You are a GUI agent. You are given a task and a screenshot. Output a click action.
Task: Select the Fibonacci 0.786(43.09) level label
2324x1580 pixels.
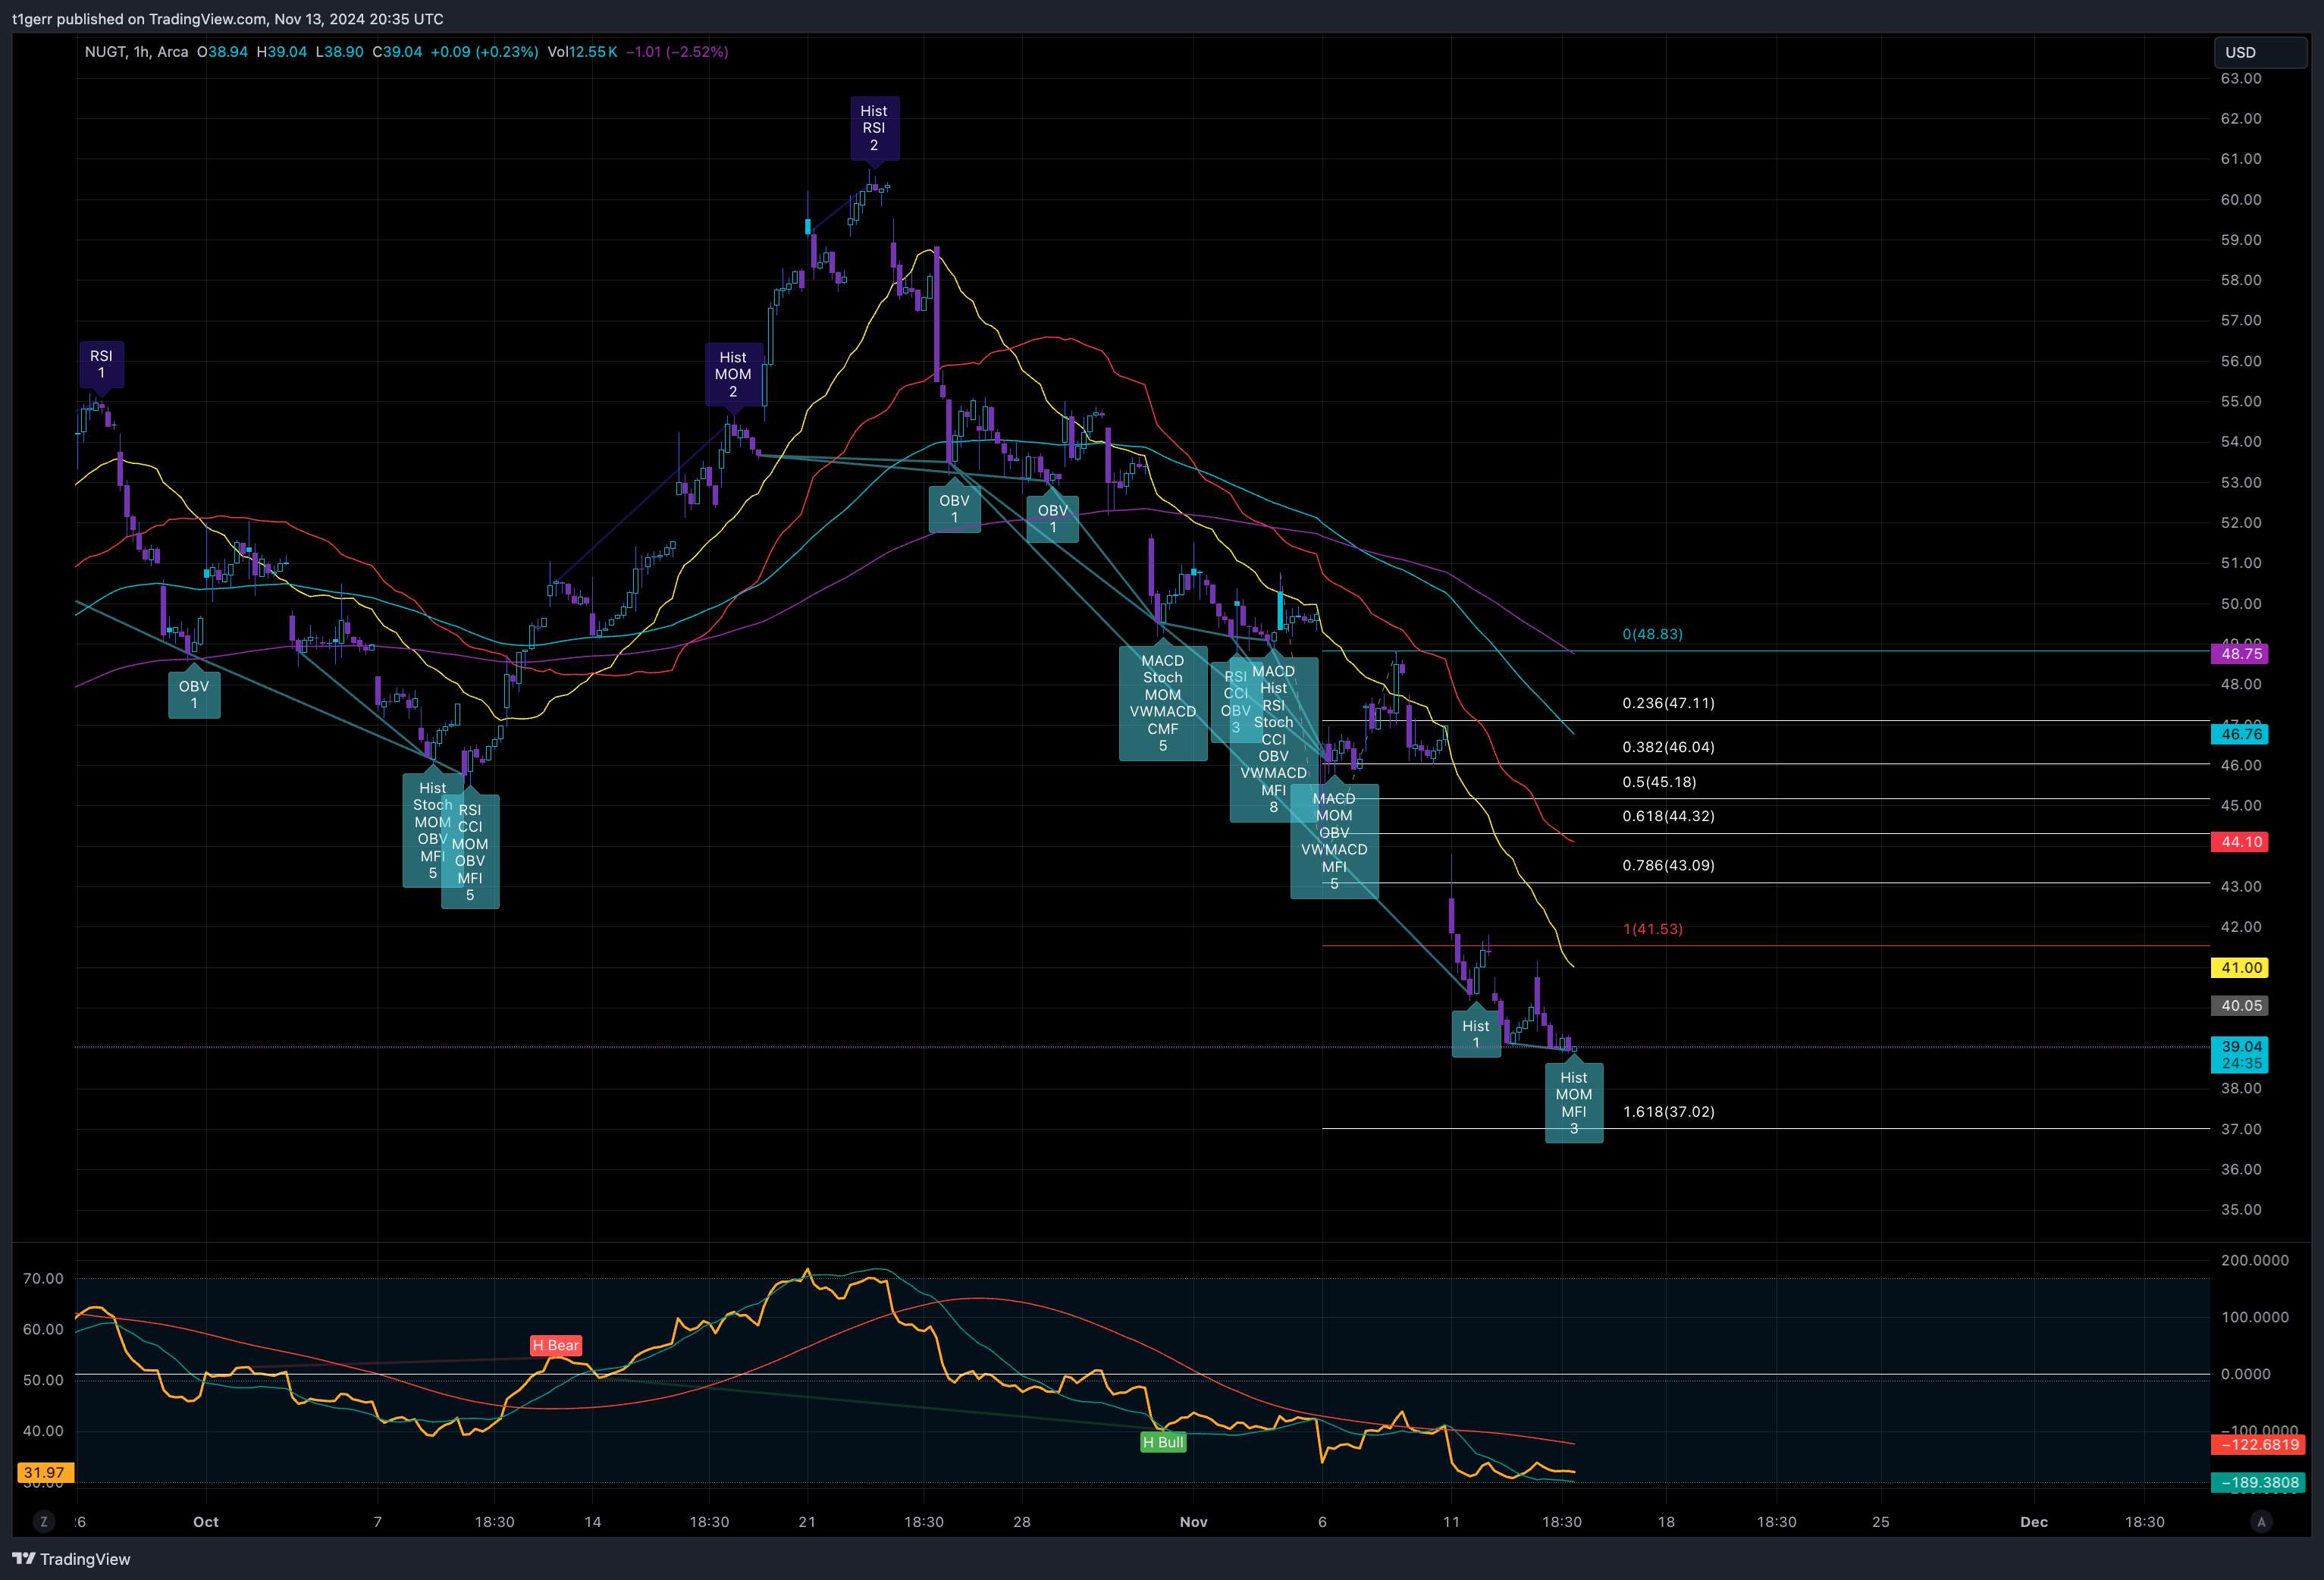pos(1668,865)
